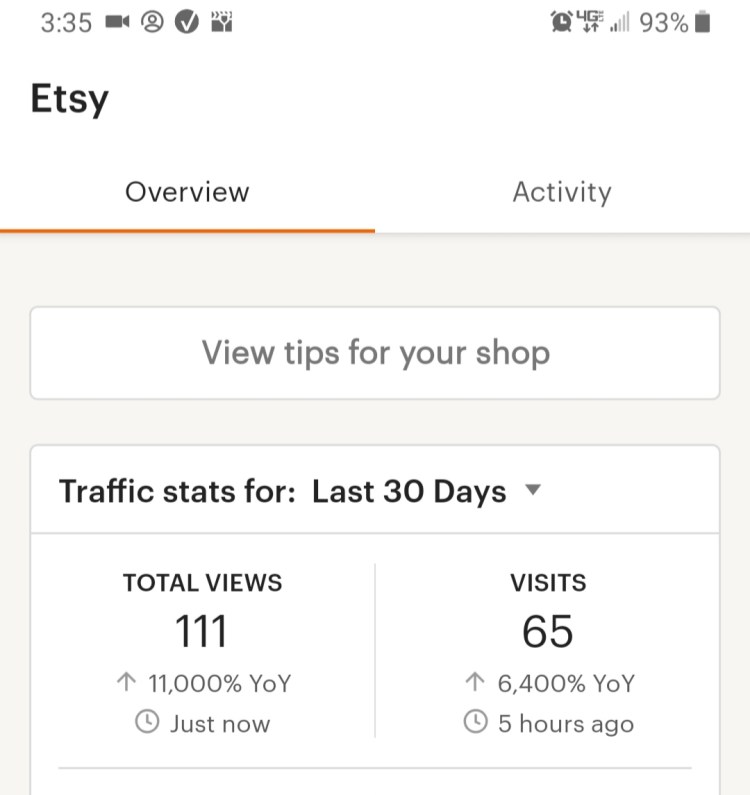The height and width of the screenshot is (795, 750).
Task: Switch to the Activity tab
Action: (561, 192)
